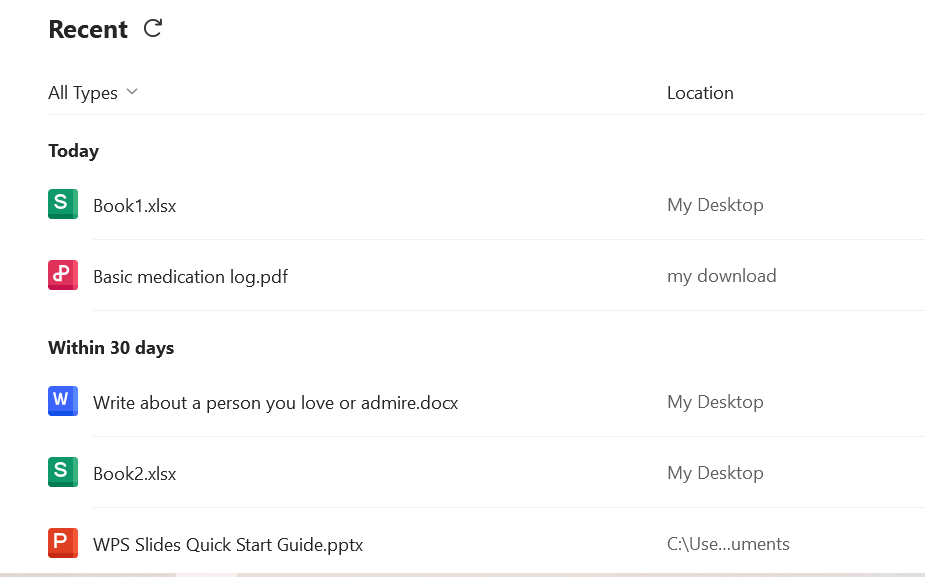Viewport: 925px width, 577px height.
Task: Open Basic medication log.pdf
Action: tap(190, 277)
